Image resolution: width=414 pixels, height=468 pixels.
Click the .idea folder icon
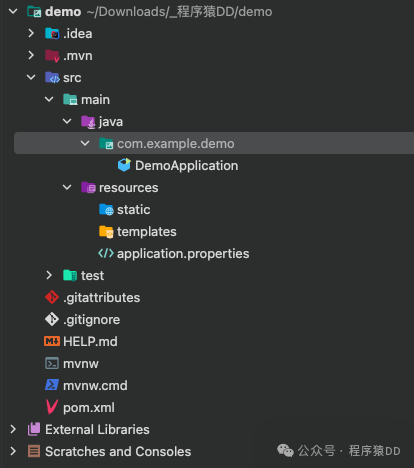[52, 33]
